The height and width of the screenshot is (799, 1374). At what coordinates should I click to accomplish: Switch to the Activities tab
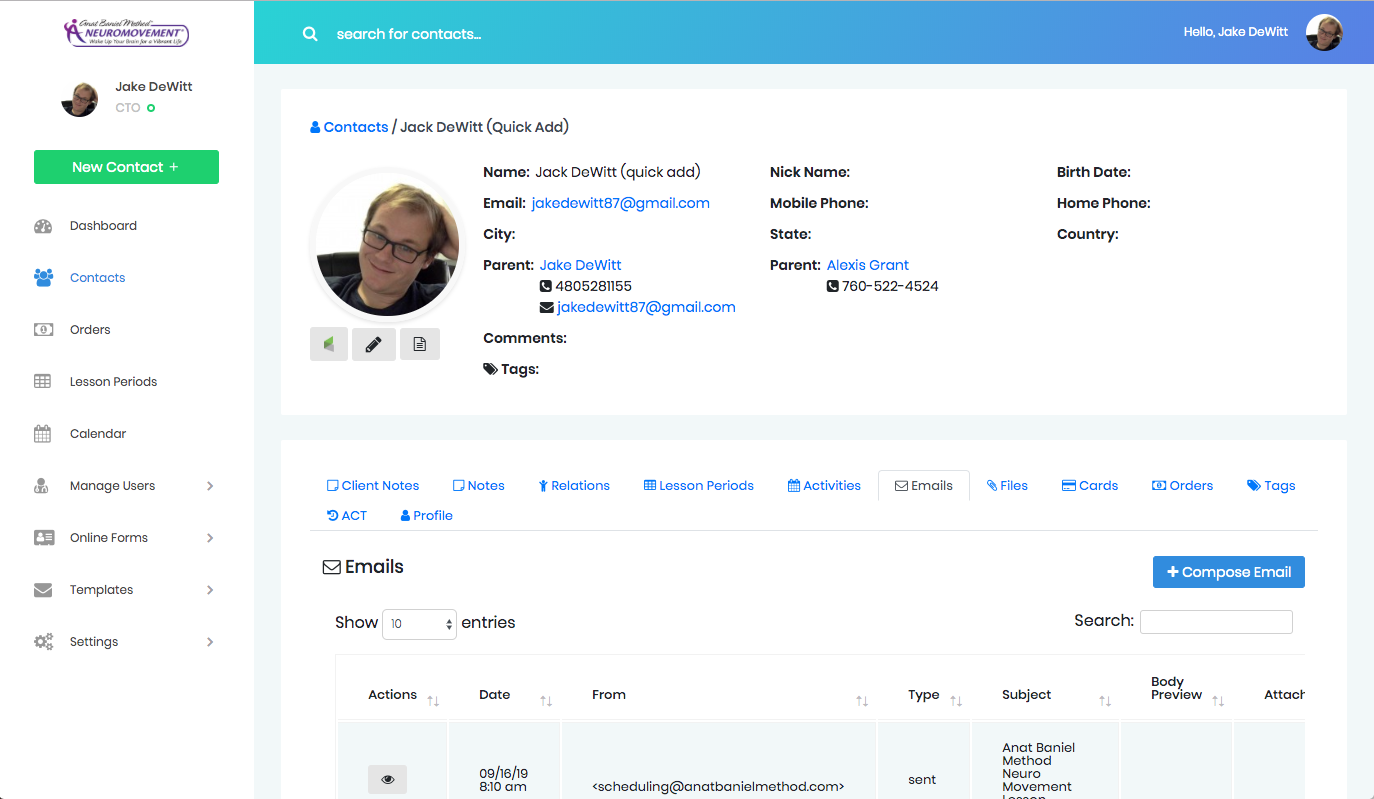[824, 486]
